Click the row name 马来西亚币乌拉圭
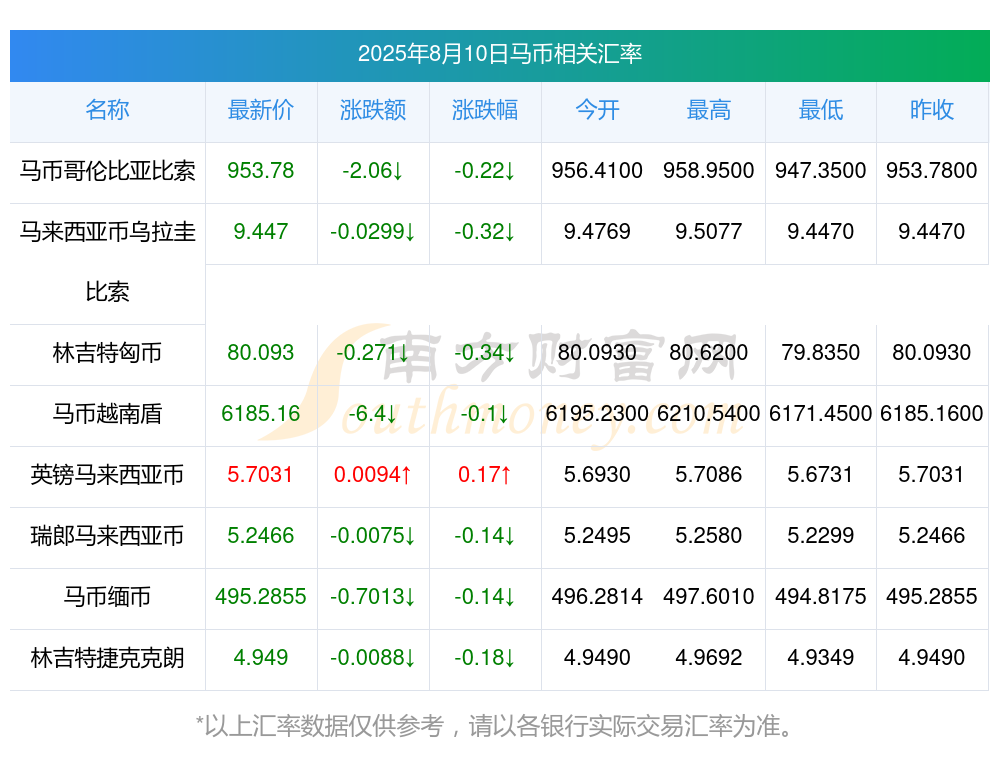This screenshot has width=1000, height=757. point(107,232)
